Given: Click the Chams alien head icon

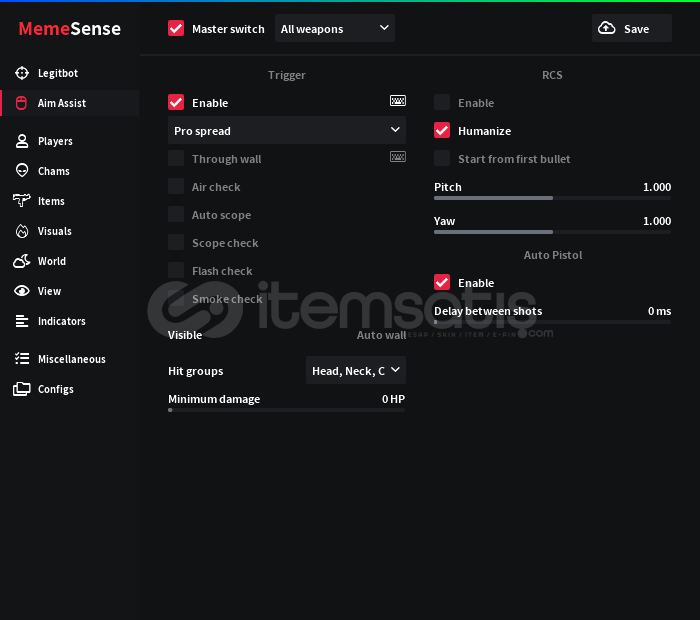Looking at the screenshot, I should coord(21,171).
